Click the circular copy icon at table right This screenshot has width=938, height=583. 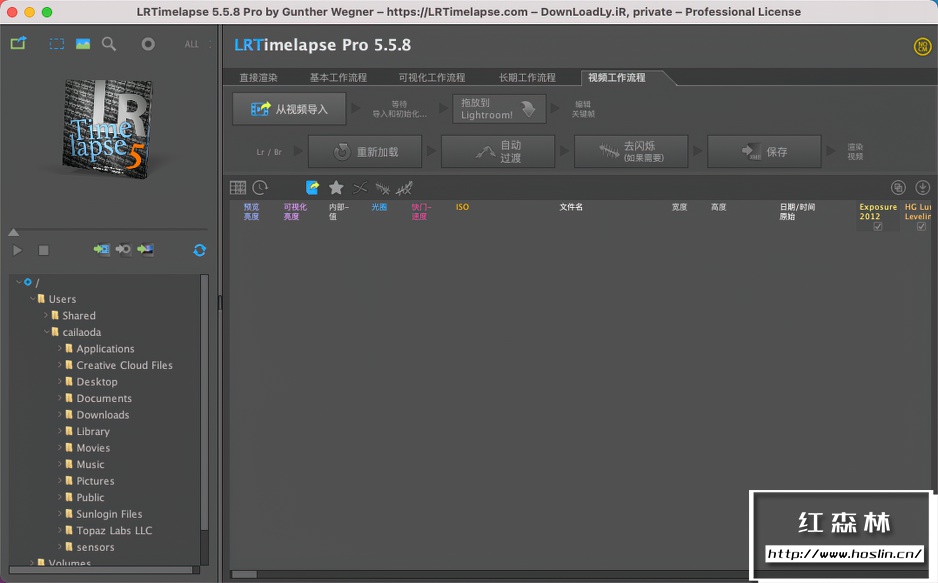pyautogui.click(x=898, y=188)
